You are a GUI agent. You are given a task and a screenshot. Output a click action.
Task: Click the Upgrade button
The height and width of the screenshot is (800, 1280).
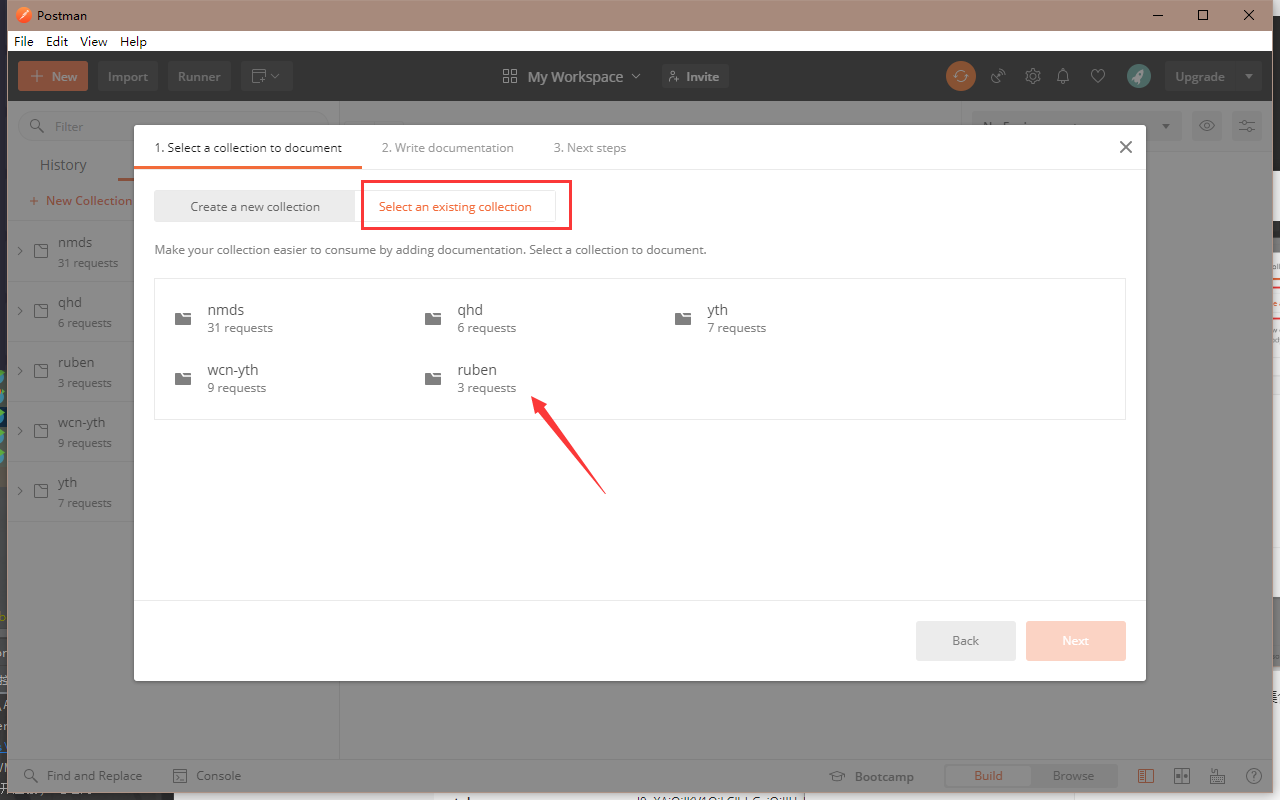point(1200,76)
